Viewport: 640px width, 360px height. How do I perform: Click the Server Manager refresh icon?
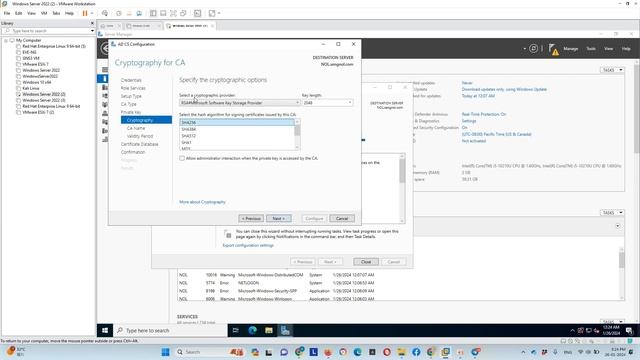(x=533, y=49)
